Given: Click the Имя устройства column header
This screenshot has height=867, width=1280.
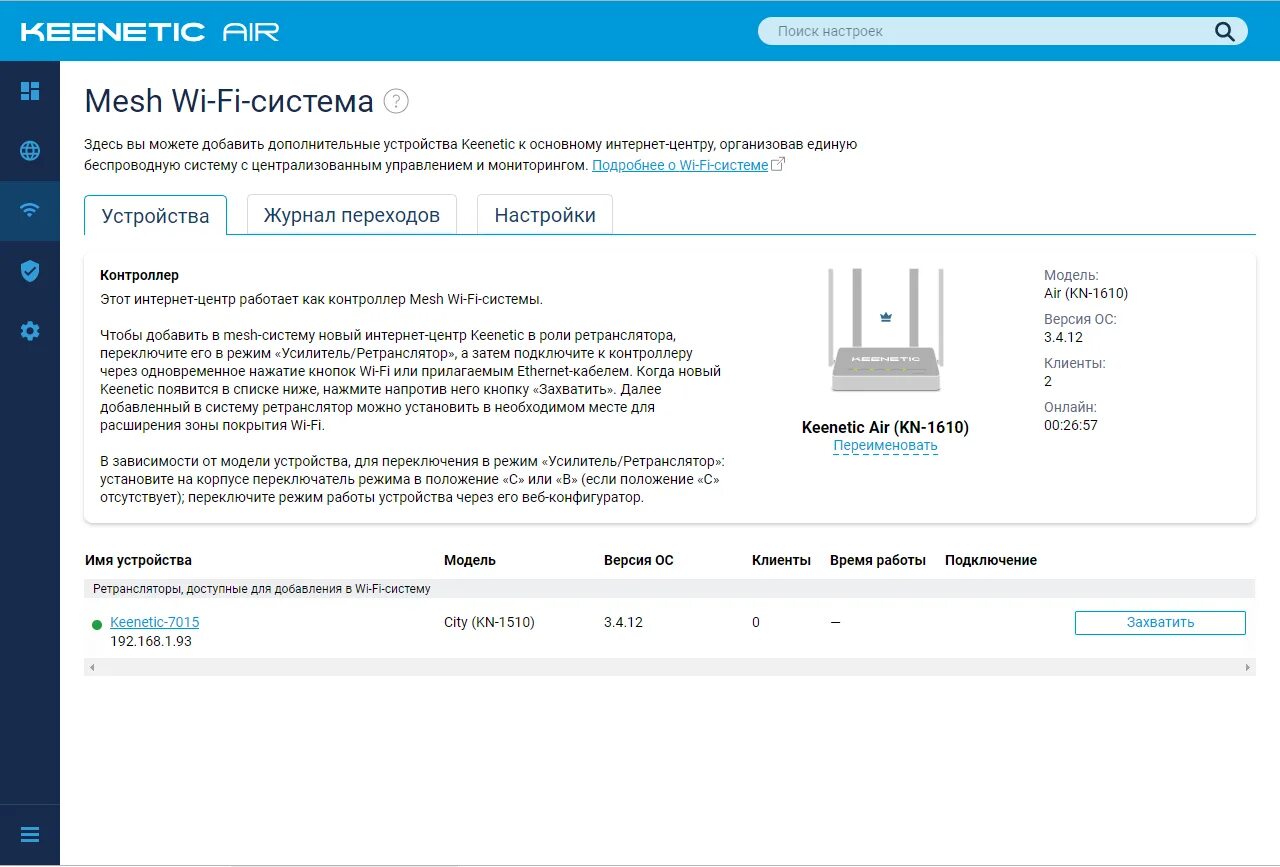Looking at the screenshot, I should pyautogui.click(x=139, y=560).
